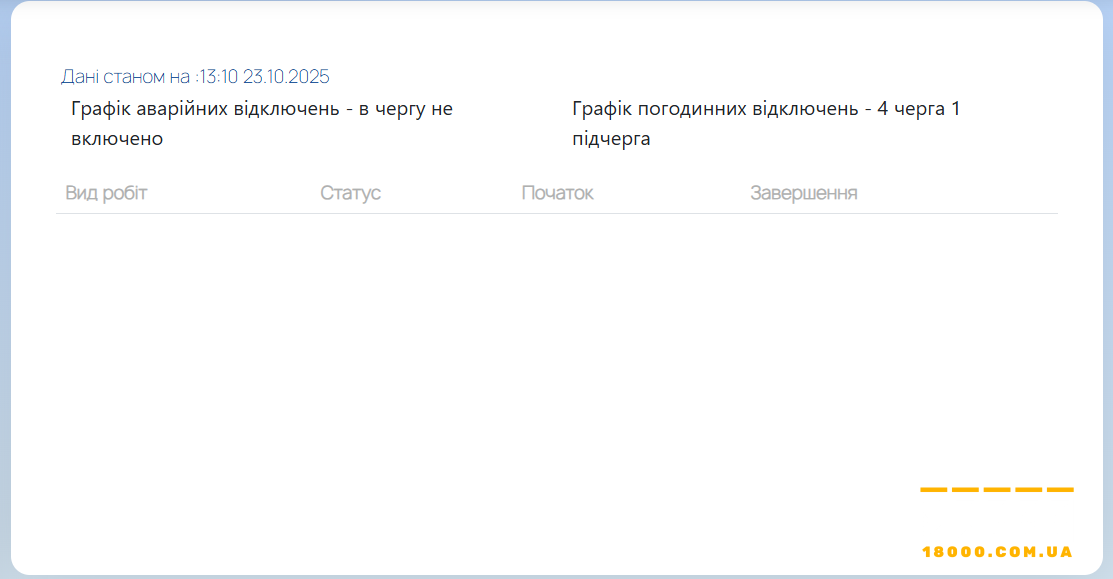Sort by the Вид робіт column header

pos(106,193)
